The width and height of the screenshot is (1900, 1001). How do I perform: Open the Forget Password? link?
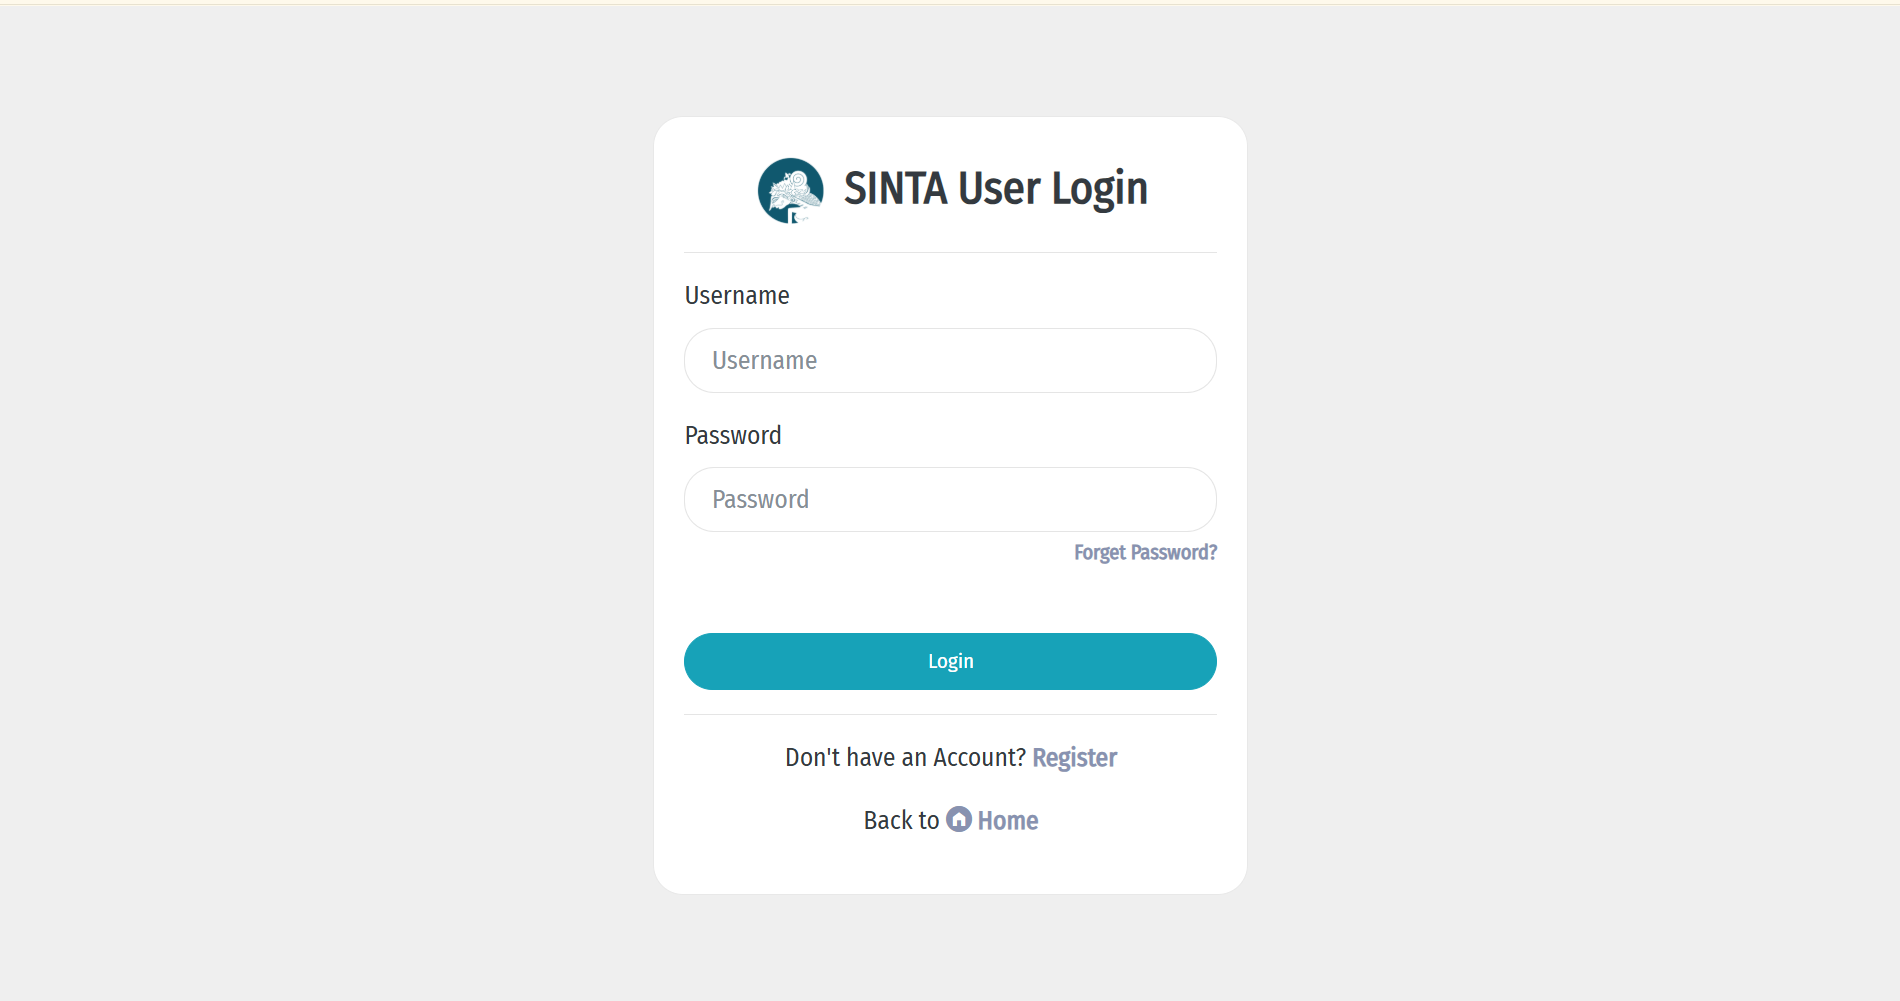pos(1145,553)
